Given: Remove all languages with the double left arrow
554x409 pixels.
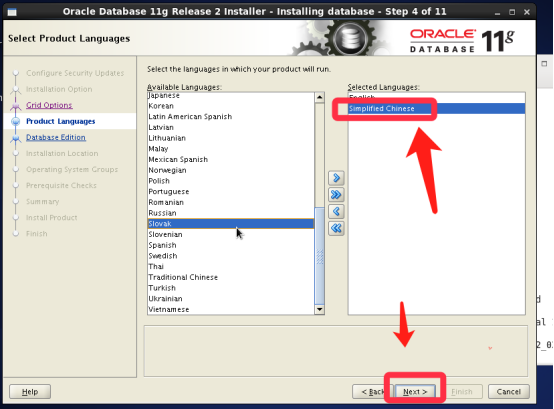Looking at the screenshot, I should [336, 229].
